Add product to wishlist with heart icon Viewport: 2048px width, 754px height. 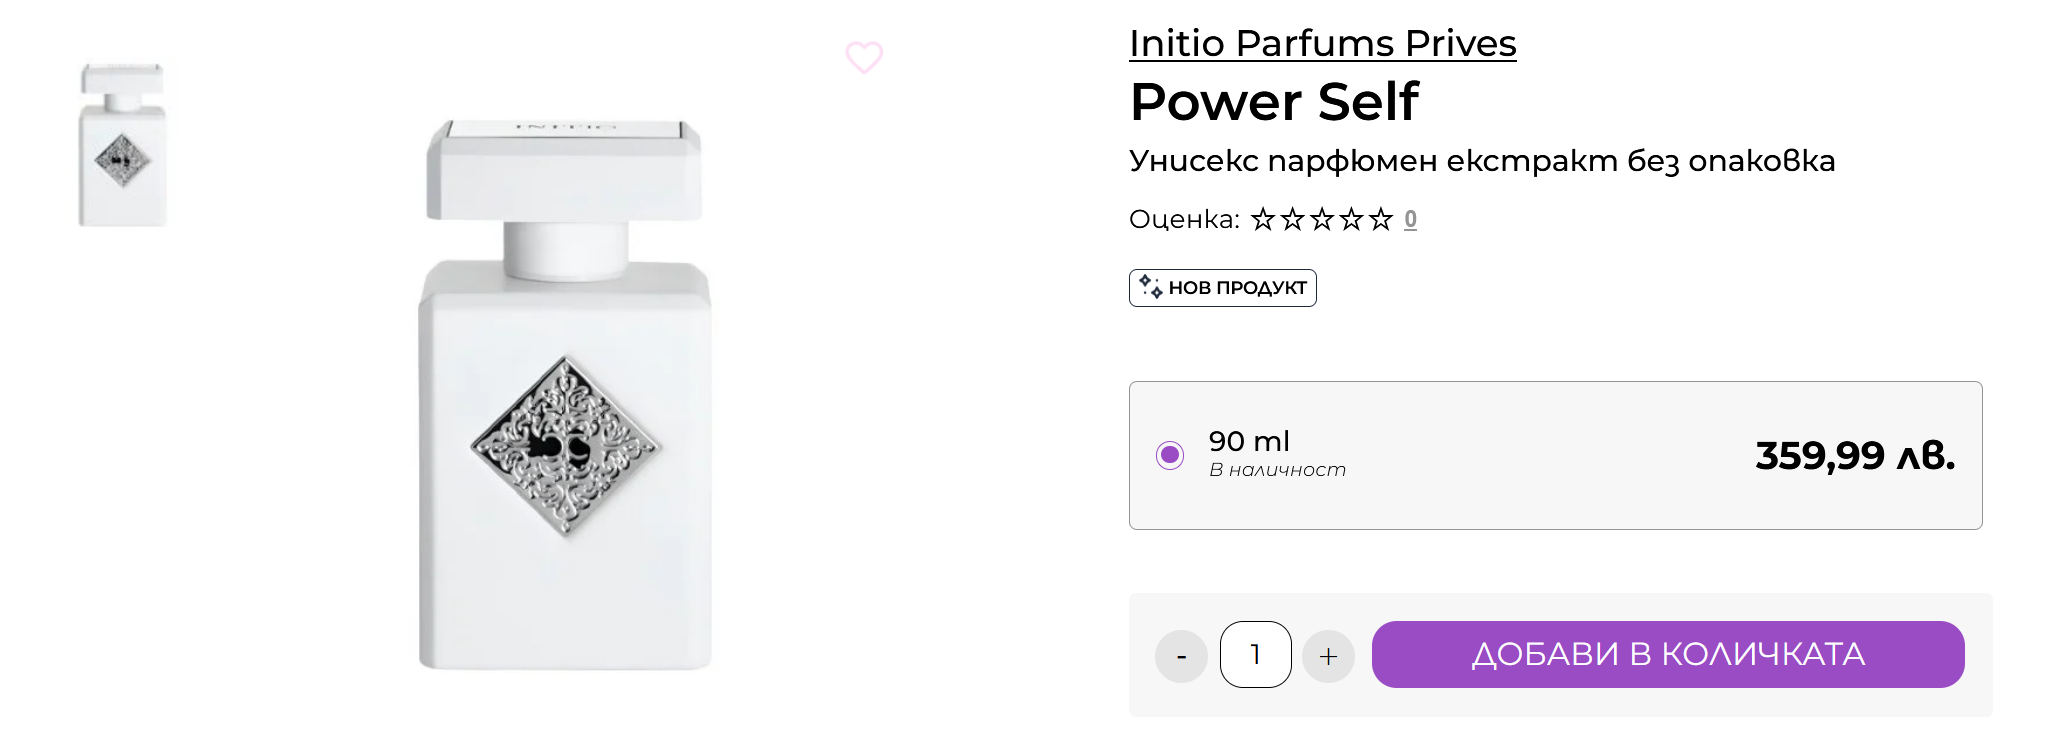click(x=864, y=57)
